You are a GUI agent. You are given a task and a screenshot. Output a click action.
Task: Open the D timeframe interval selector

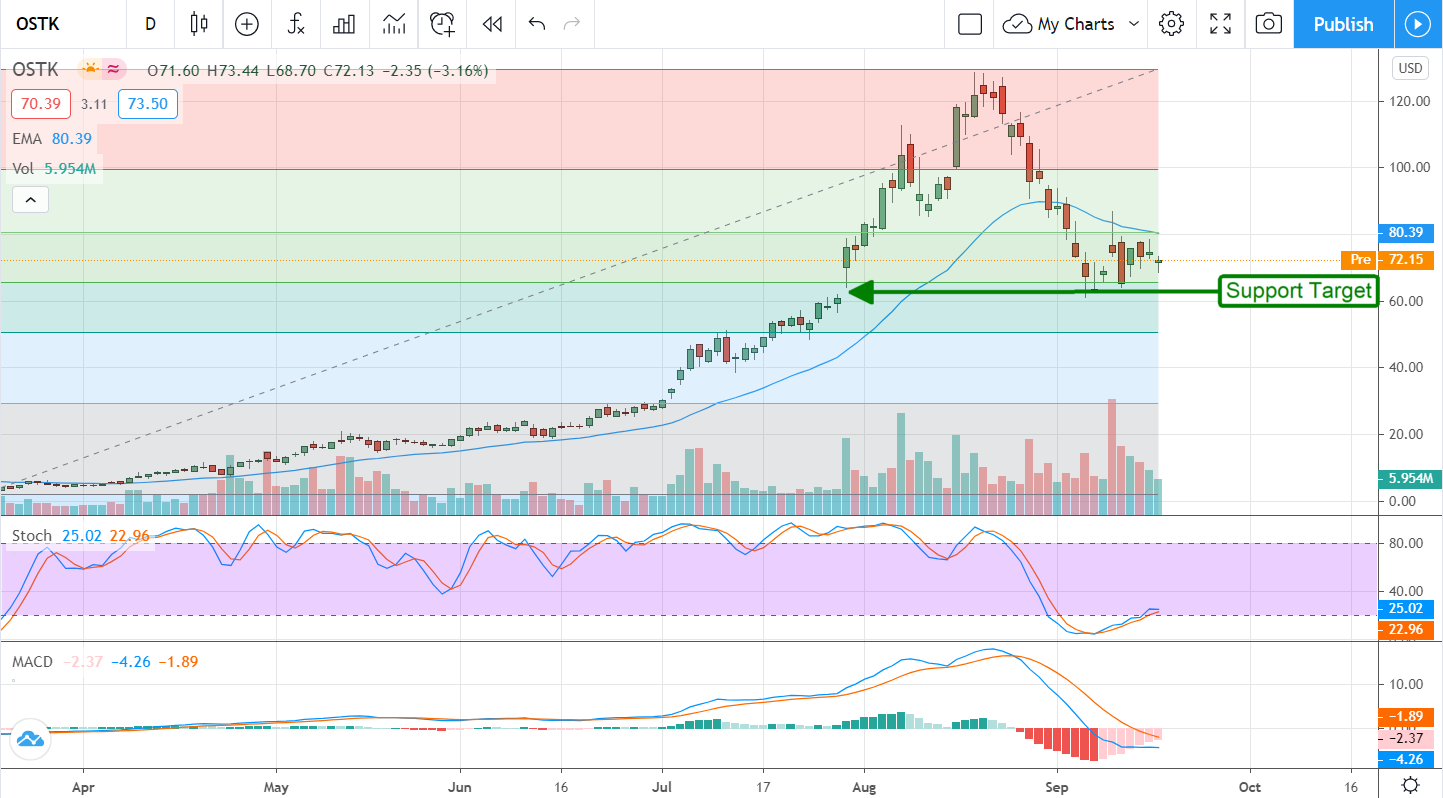pos(150,24)
